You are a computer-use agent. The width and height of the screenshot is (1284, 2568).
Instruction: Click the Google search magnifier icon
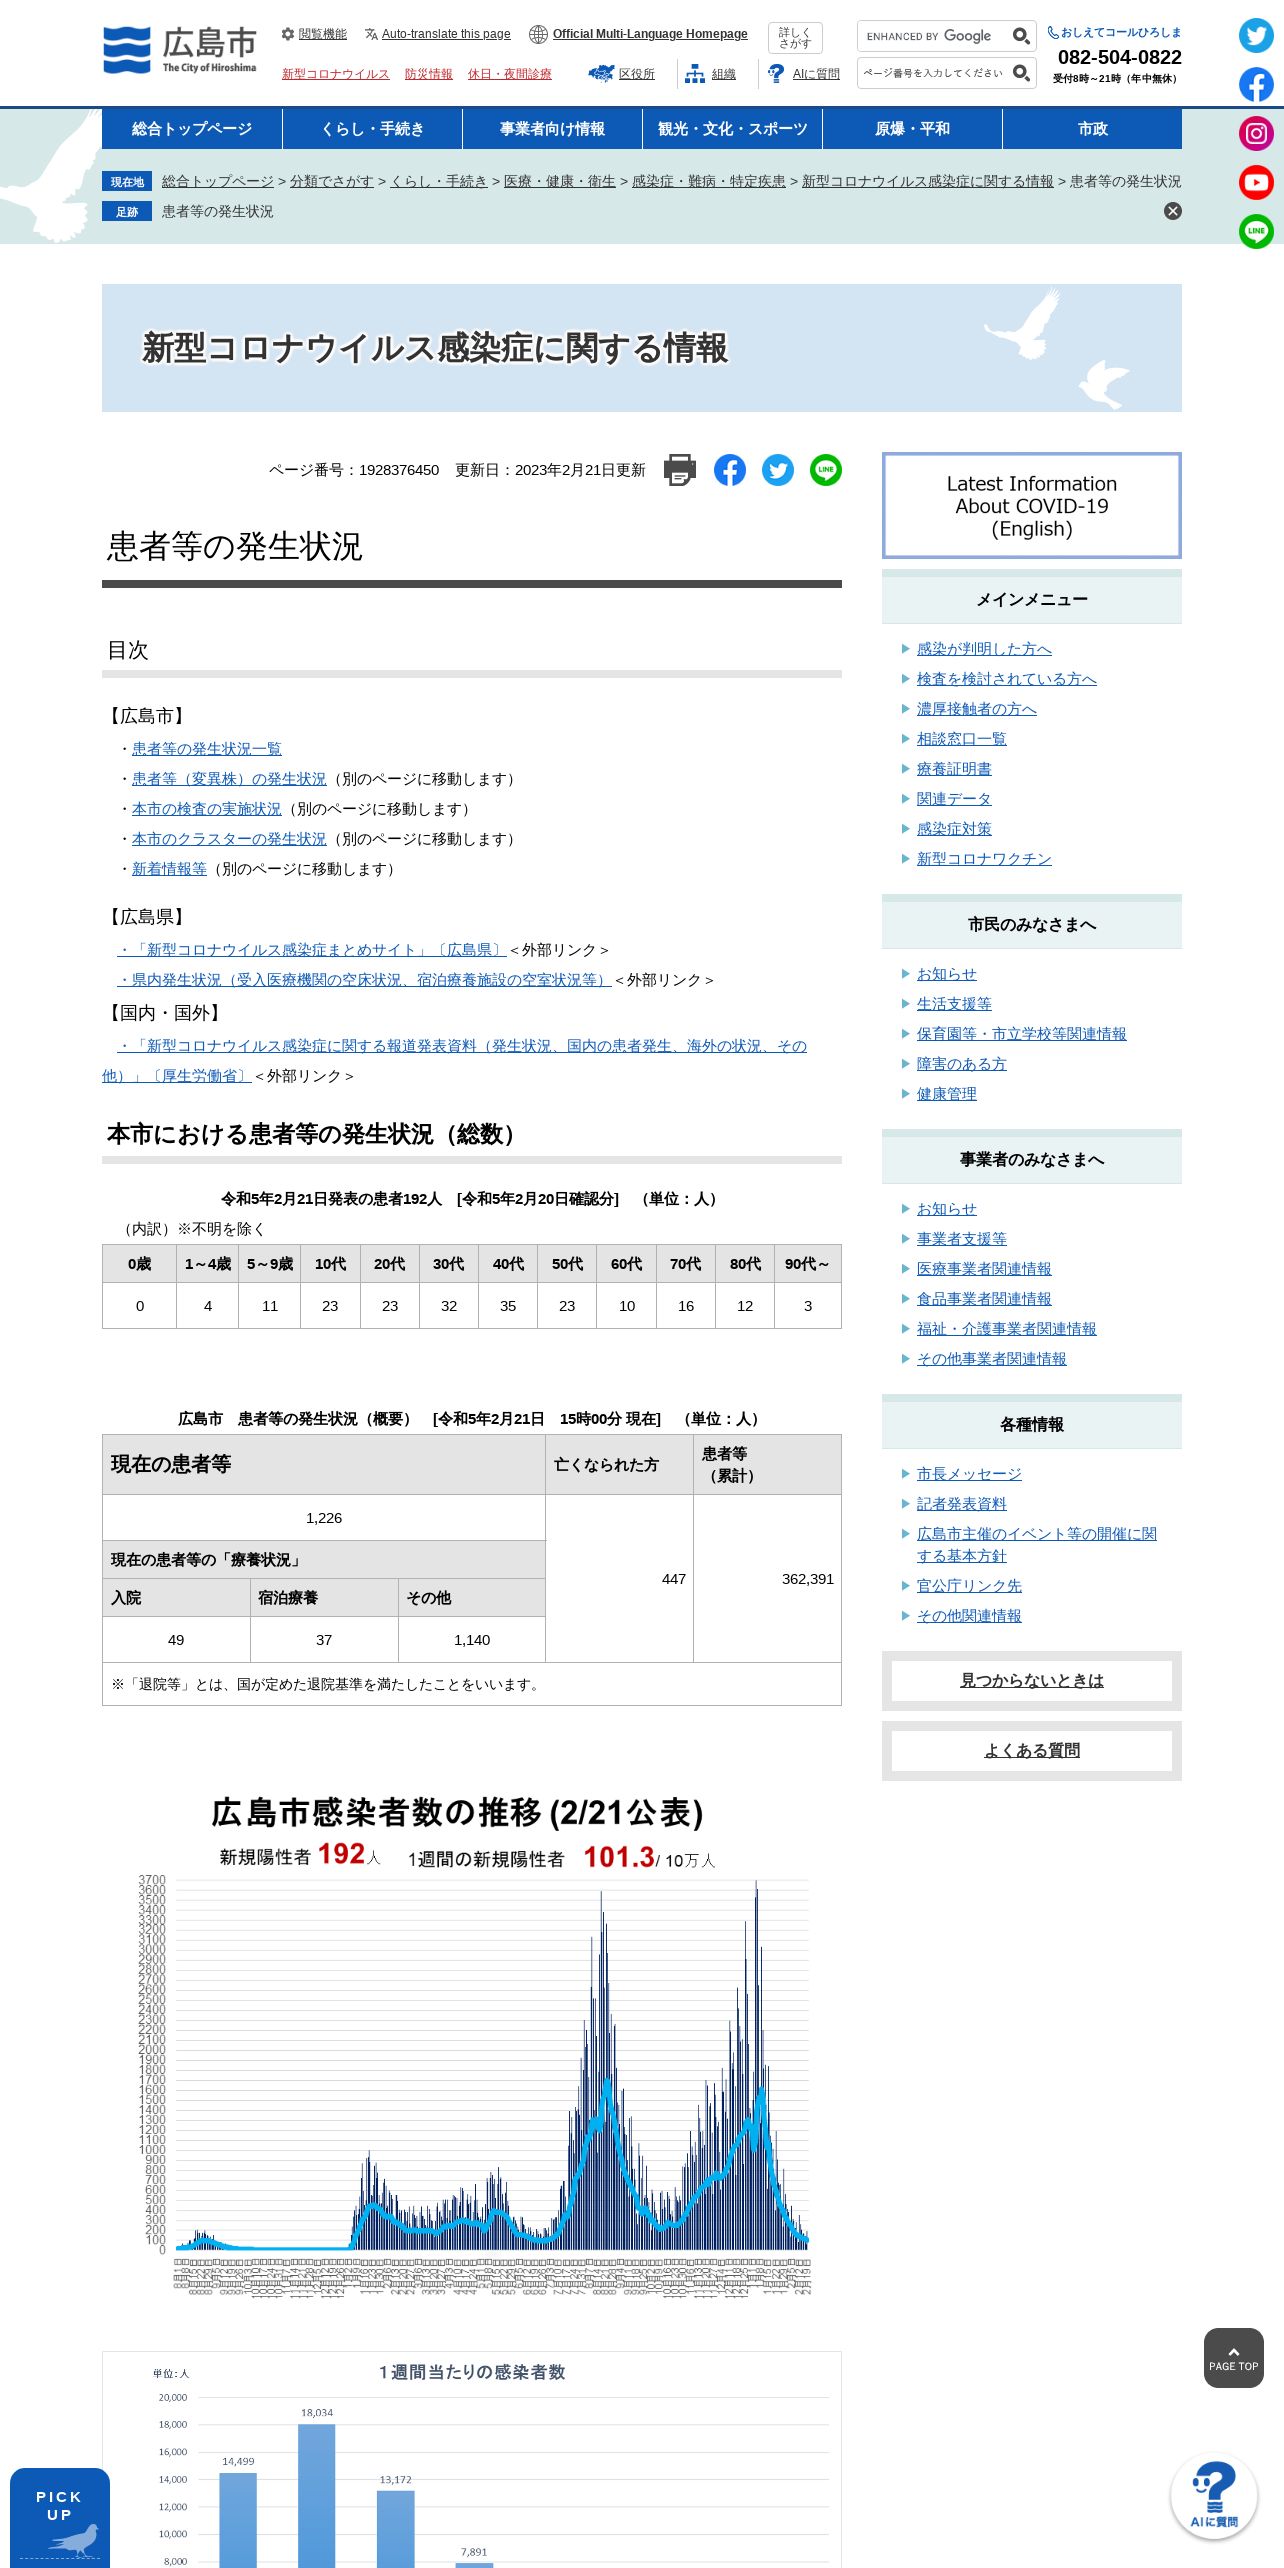pyautogui.click(x=1021, y=36)
